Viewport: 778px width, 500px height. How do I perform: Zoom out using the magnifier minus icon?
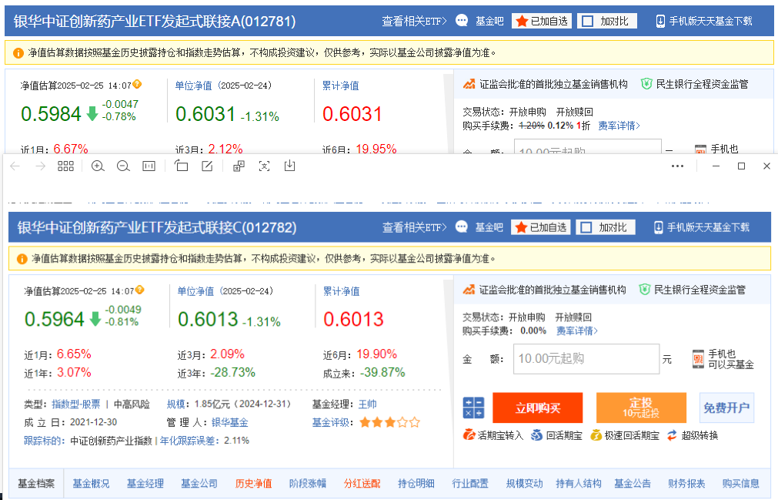pyautogui.click(x=123, y=166)
